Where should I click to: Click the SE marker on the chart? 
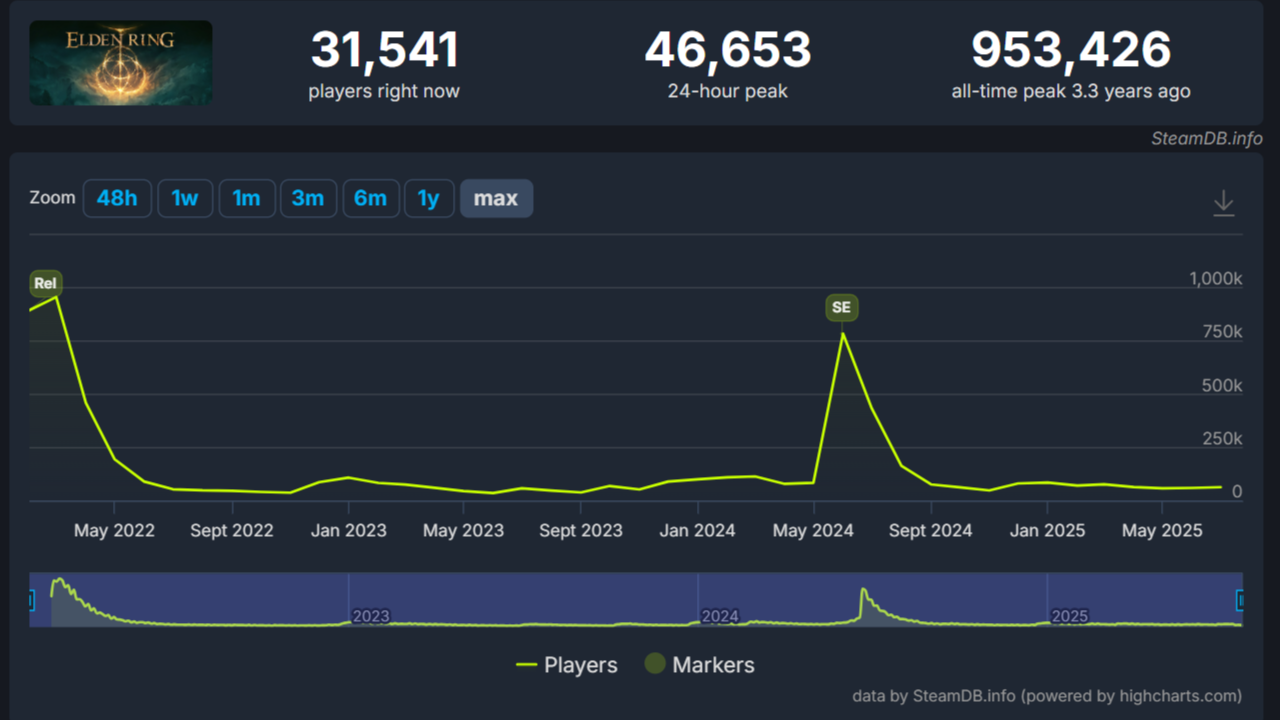(841, 308)
